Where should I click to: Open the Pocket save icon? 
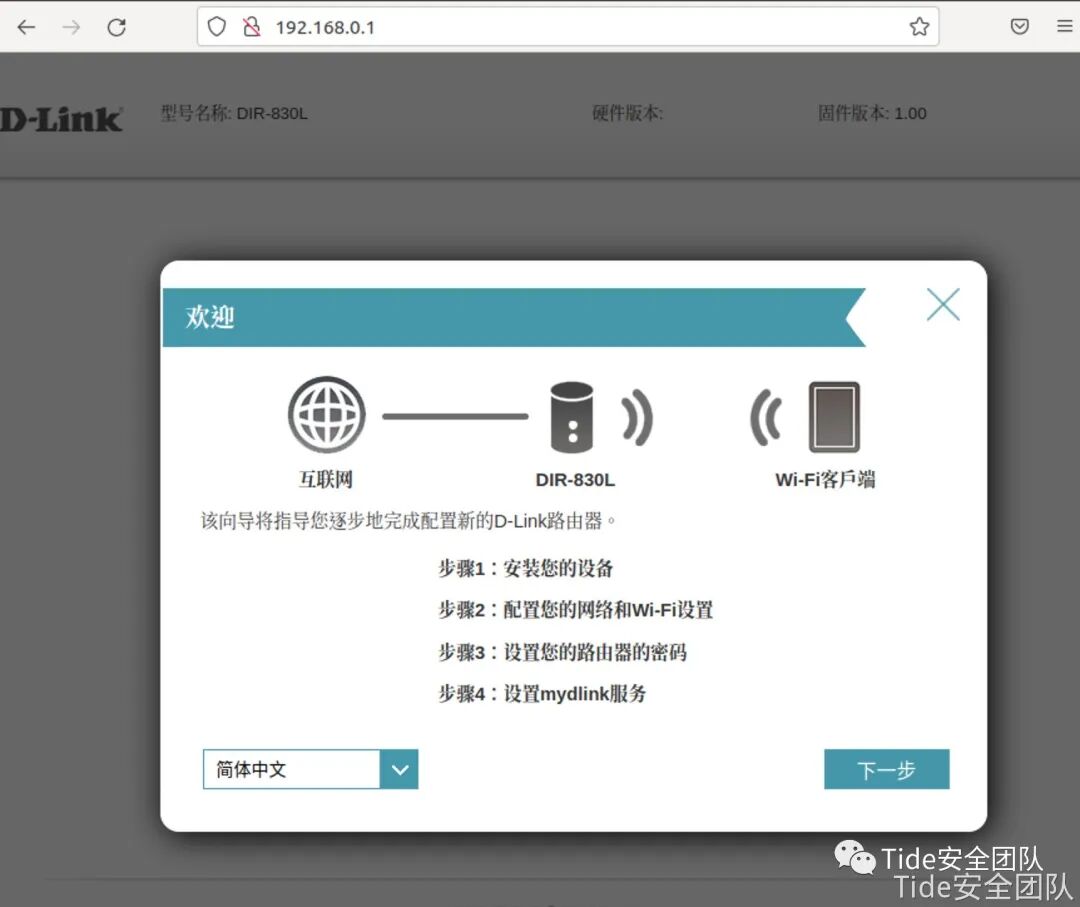[x=1019, y=26]
